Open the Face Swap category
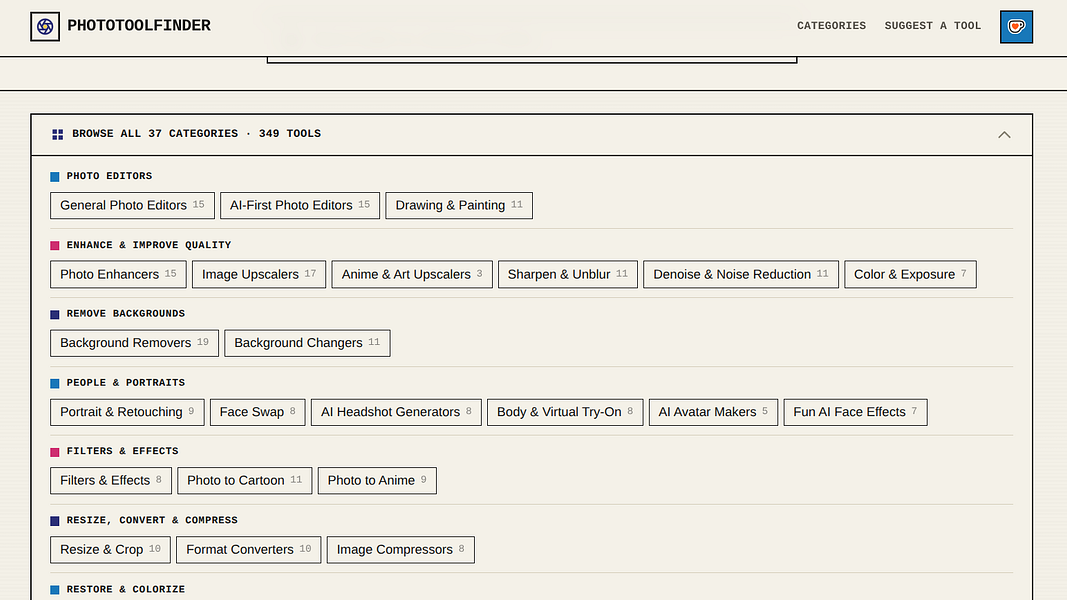This screenshot has width=1067, height=600. 258,412
